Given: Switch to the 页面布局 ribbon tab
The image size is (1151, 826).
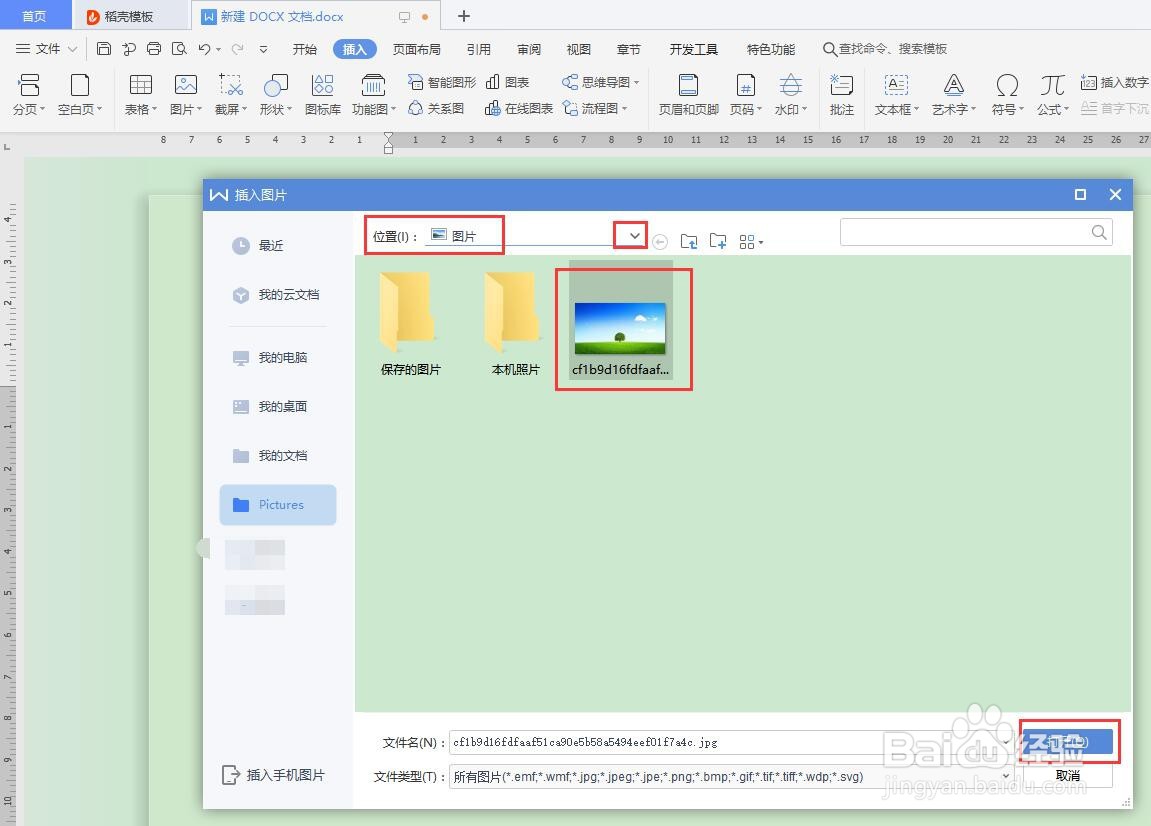Looking at the screenshot, I should (417, 48).
